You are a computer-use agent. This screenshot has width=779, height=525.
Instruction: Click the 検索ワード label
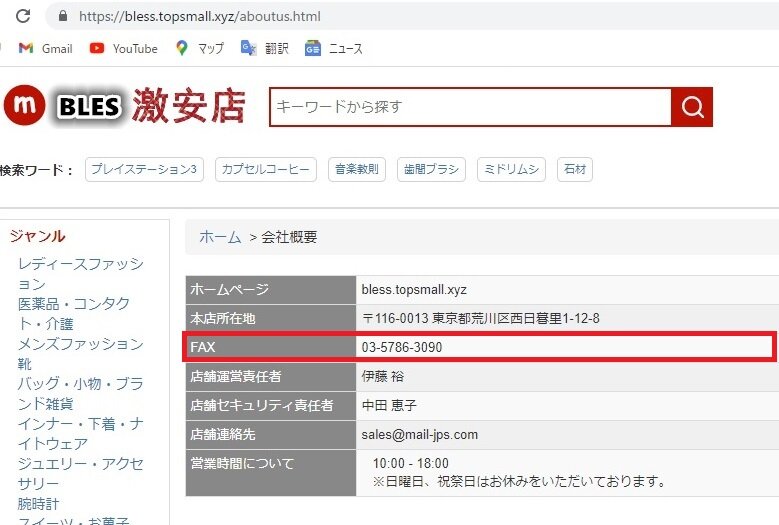[36, 170]
